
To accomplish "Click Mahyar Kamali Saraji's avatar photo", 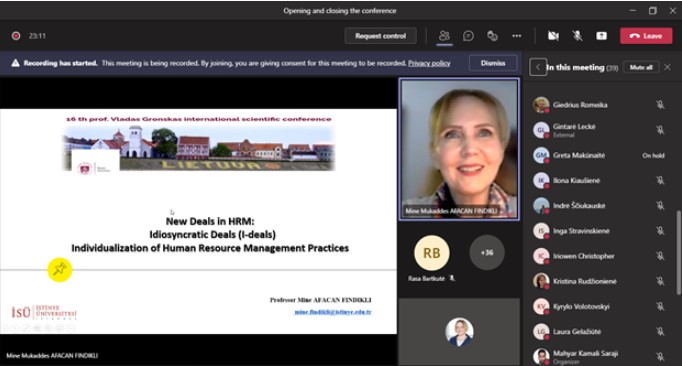I will tap(541, 356).
